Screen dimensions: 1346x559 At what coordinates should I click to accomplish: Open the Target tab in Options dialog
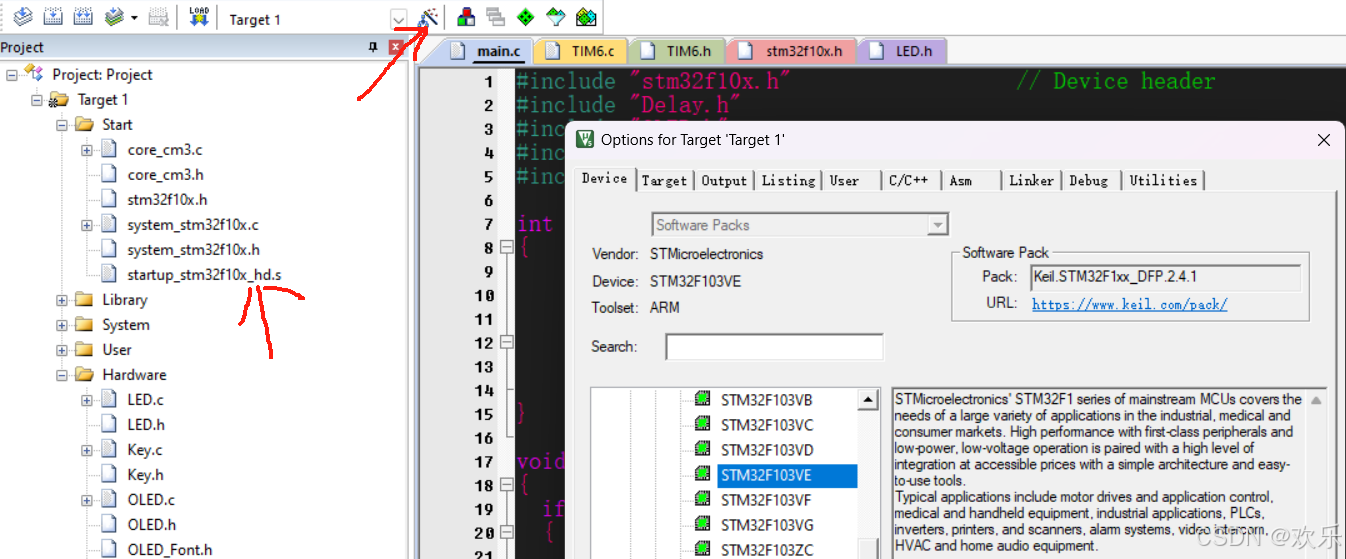(x=664, y=180)
